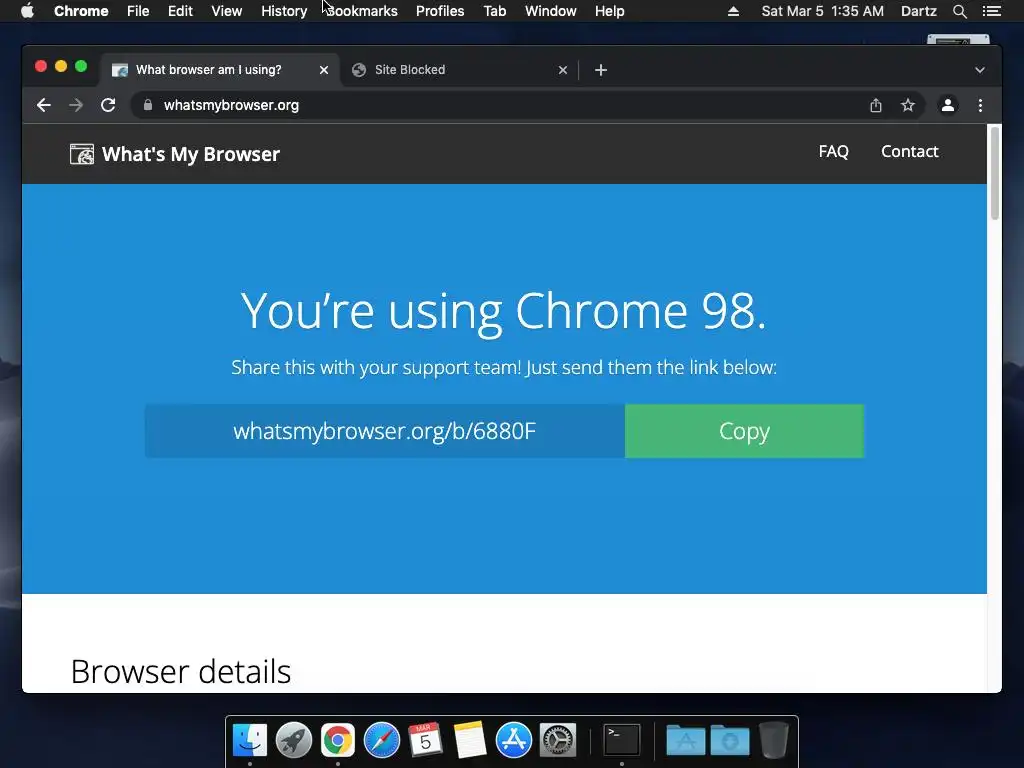Bookmark this page with the star icon

click(908, 105)
